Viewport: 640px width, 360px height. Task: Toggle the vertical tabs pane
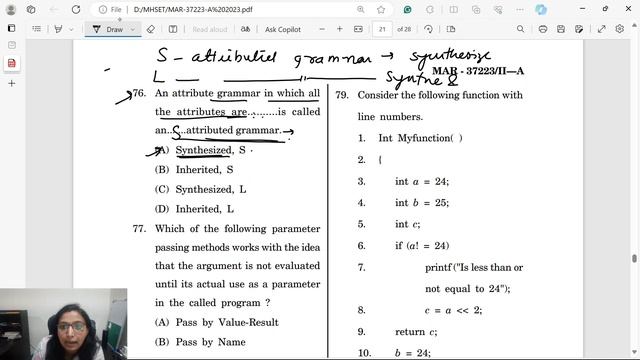click(x=11, y=28)
